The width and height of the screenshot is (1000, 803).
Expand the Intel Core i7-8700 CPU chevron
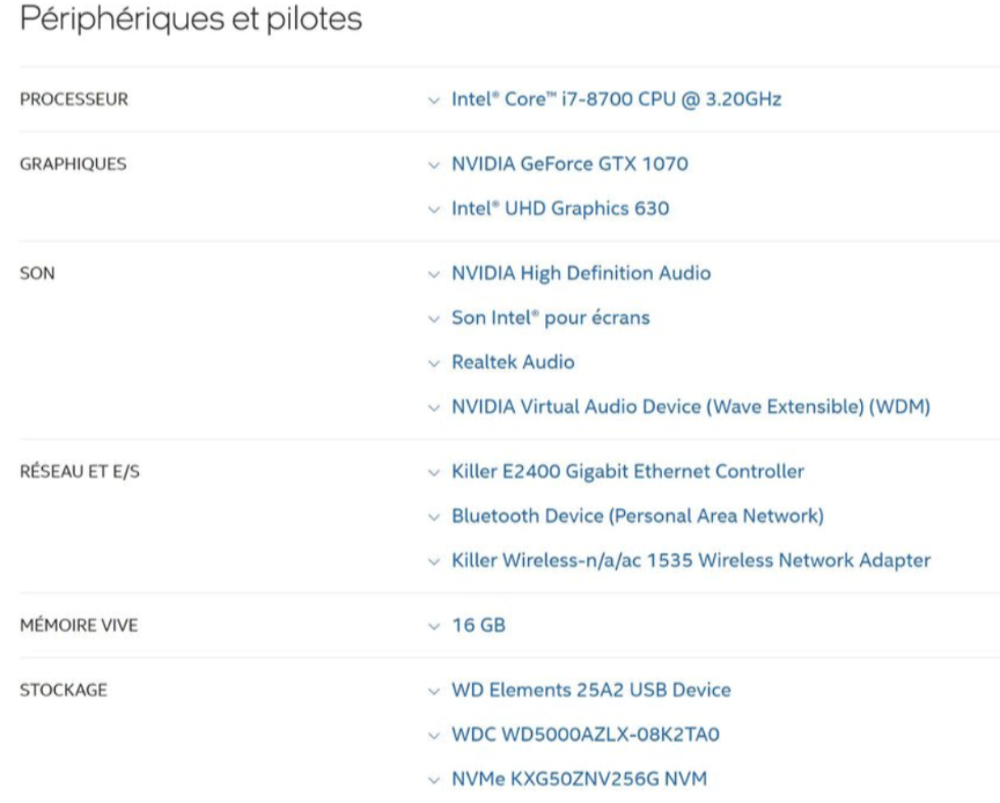point(434,101)
